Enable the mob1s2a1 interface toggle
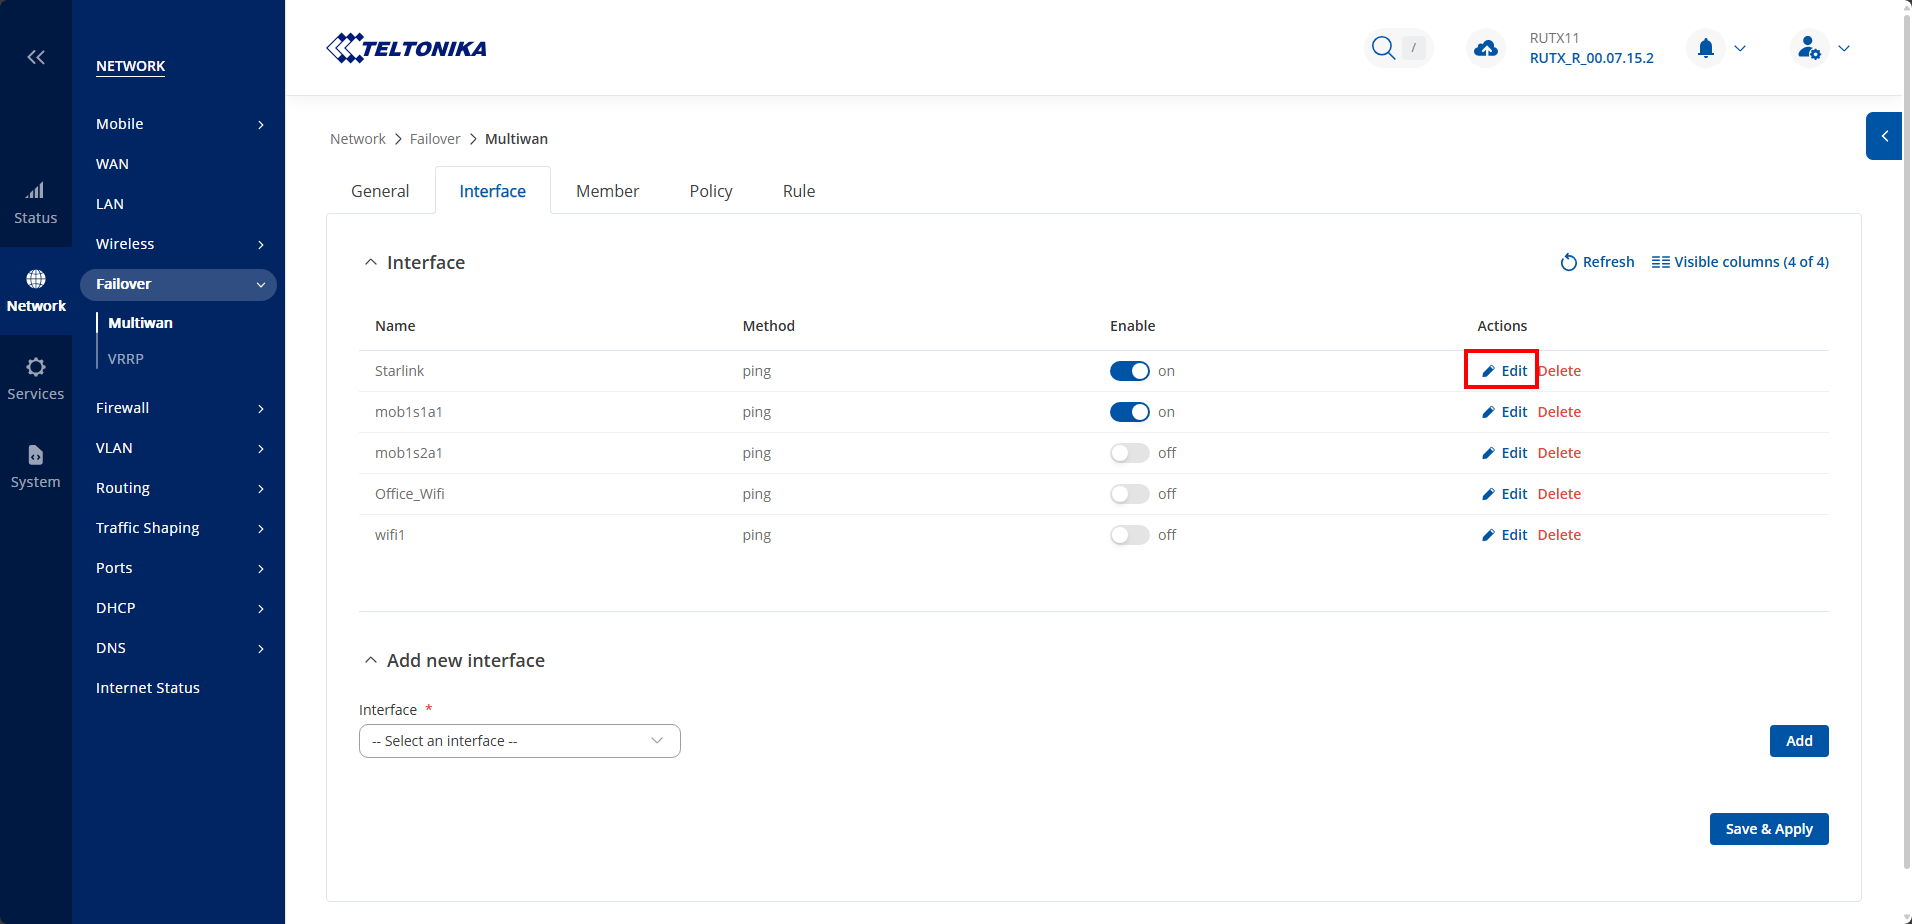This screenshot has width=1912, height=924. (1129, 453)
